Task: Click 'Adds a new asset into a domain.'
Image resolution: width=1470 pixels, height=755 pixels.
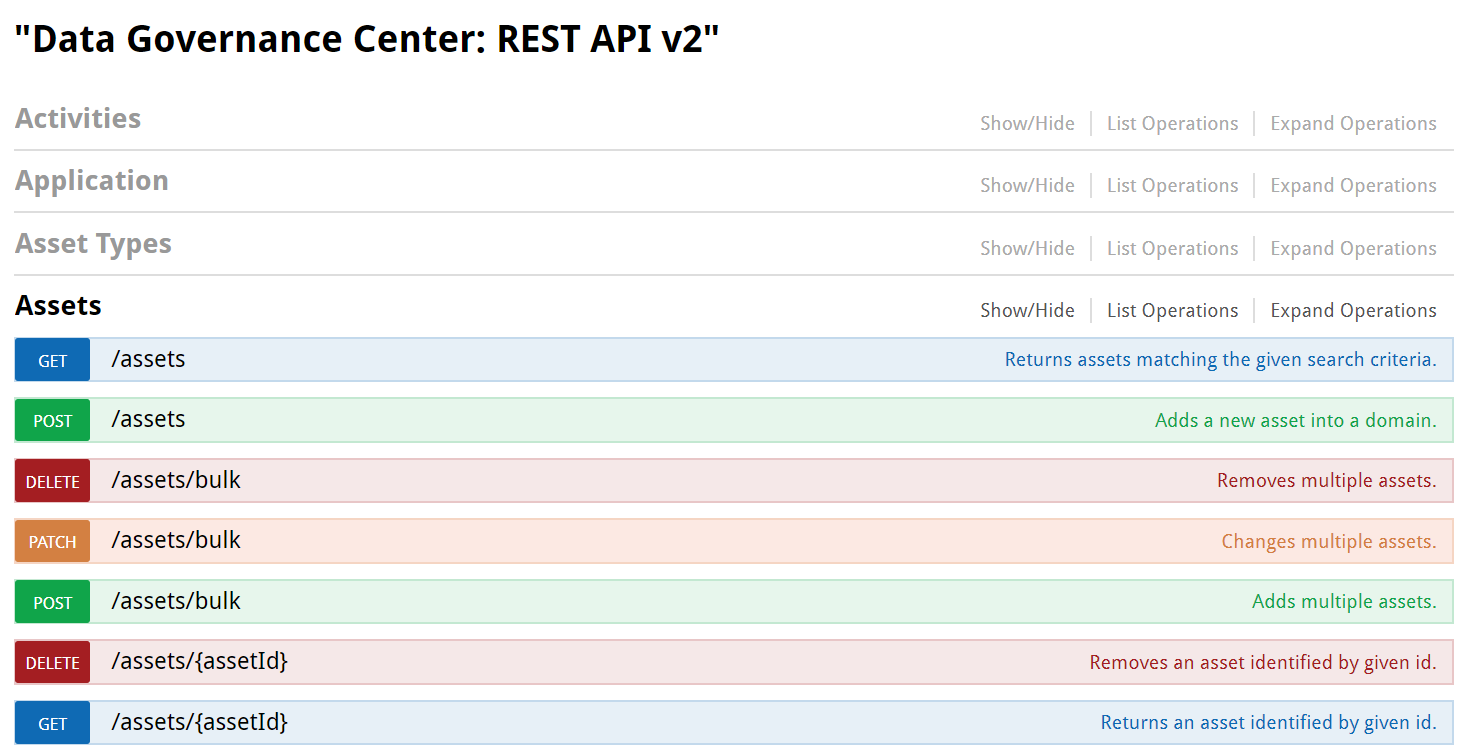Action: click(1296, 421)
